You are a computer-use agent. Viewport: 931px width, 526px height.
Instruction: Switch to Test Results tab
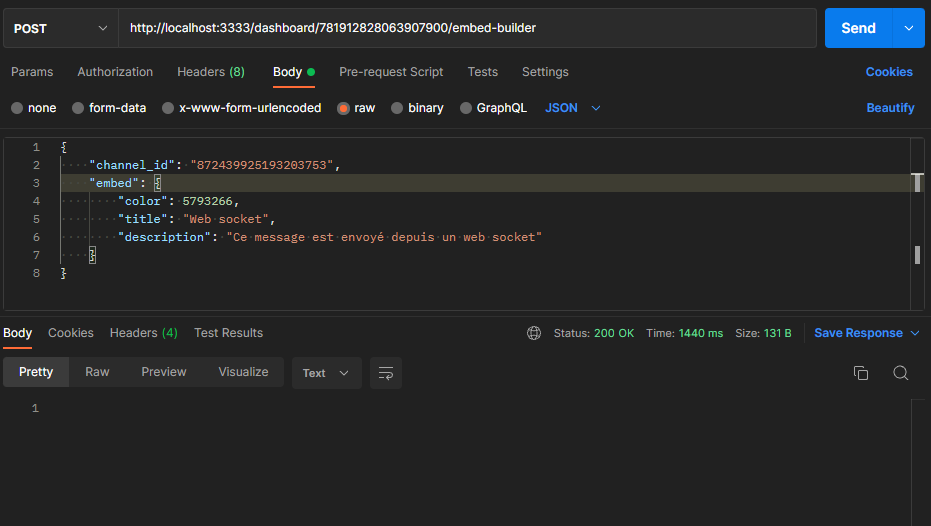[x=229, y=333]
